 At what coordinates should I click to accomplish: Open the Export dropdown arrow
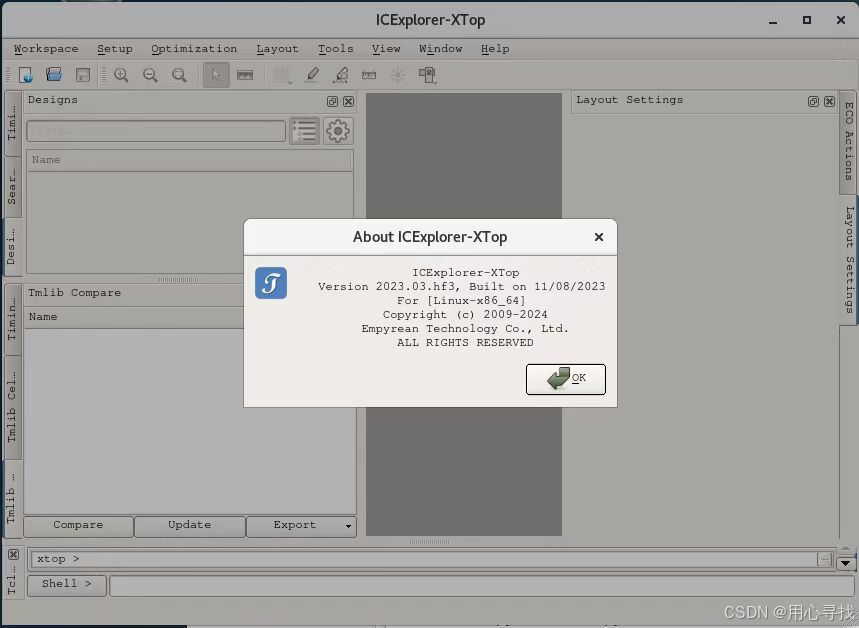pos(348,526)
